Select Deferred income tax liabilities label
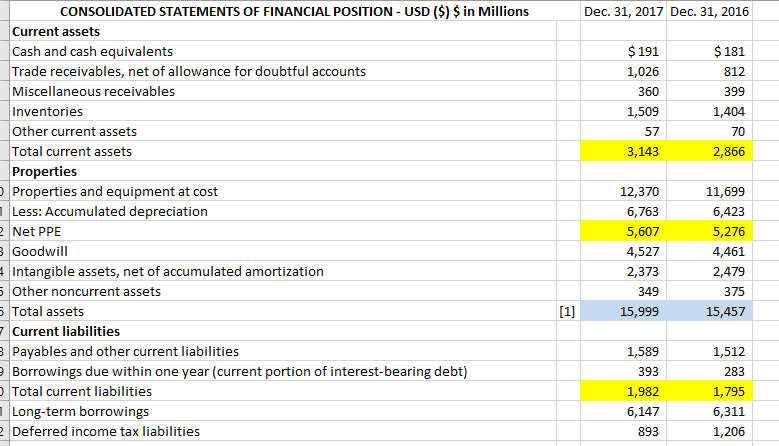The height and width of the screenshot is (446, 779). 106,431
